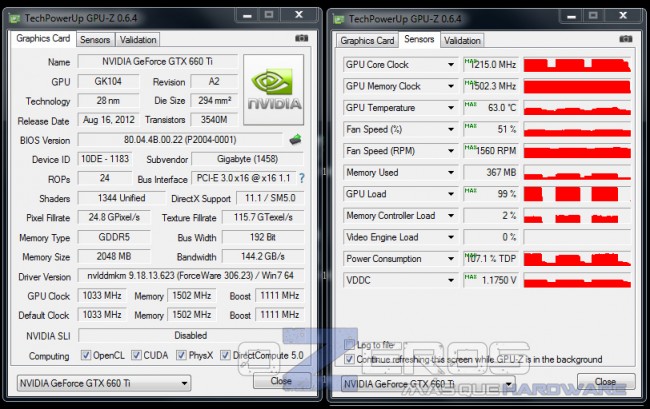Open the Fan Speed (%) sensor dropdown
Image resolution: width=650 pixels, height=409 pixels.
coord(451,129)
